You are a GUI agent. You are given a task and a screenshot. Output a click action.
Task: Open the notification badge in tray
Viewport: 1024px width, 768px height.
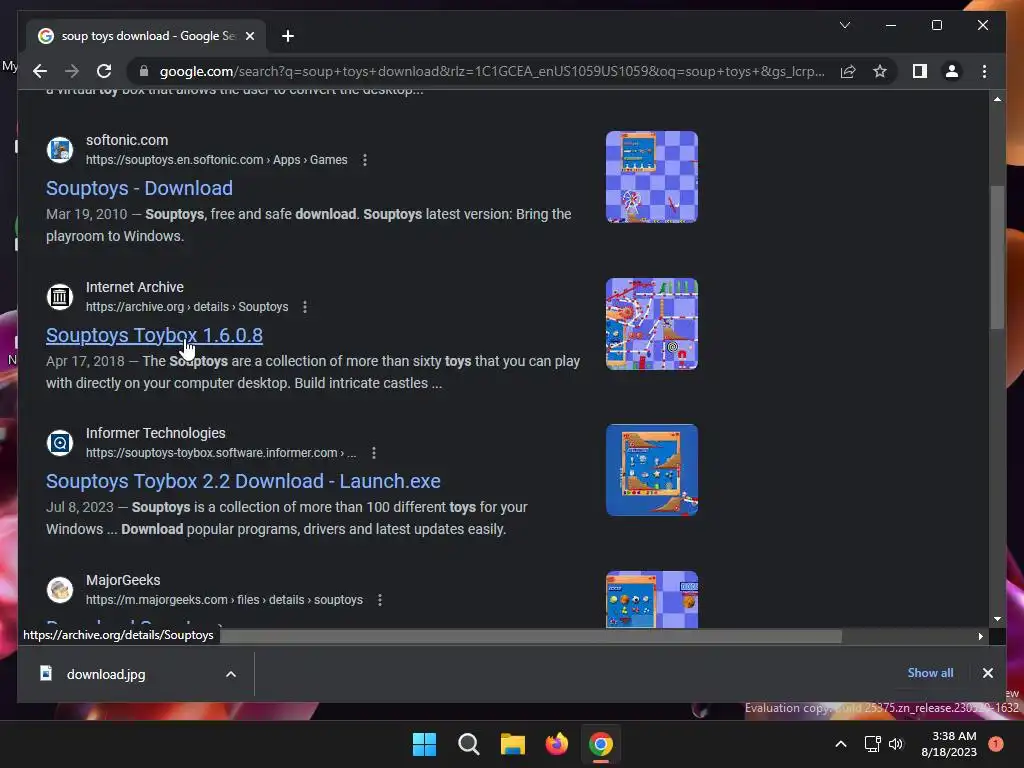pos(996,744)
